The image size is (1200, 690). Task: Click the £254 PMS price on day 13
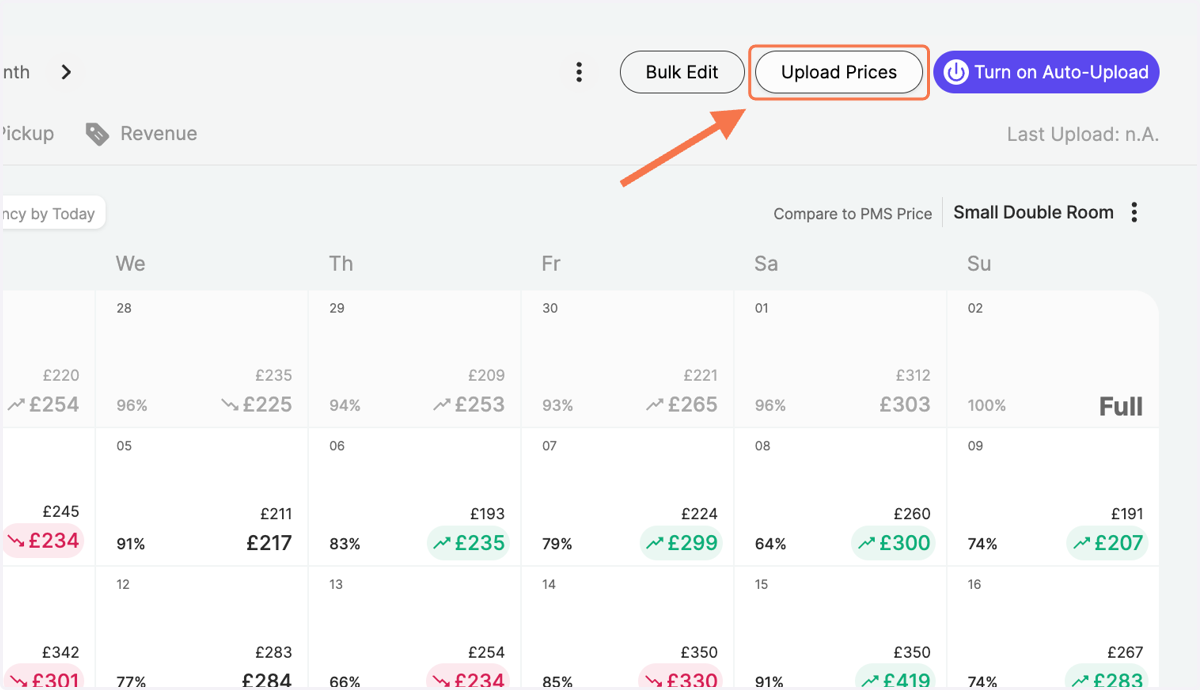coord(487,653)
